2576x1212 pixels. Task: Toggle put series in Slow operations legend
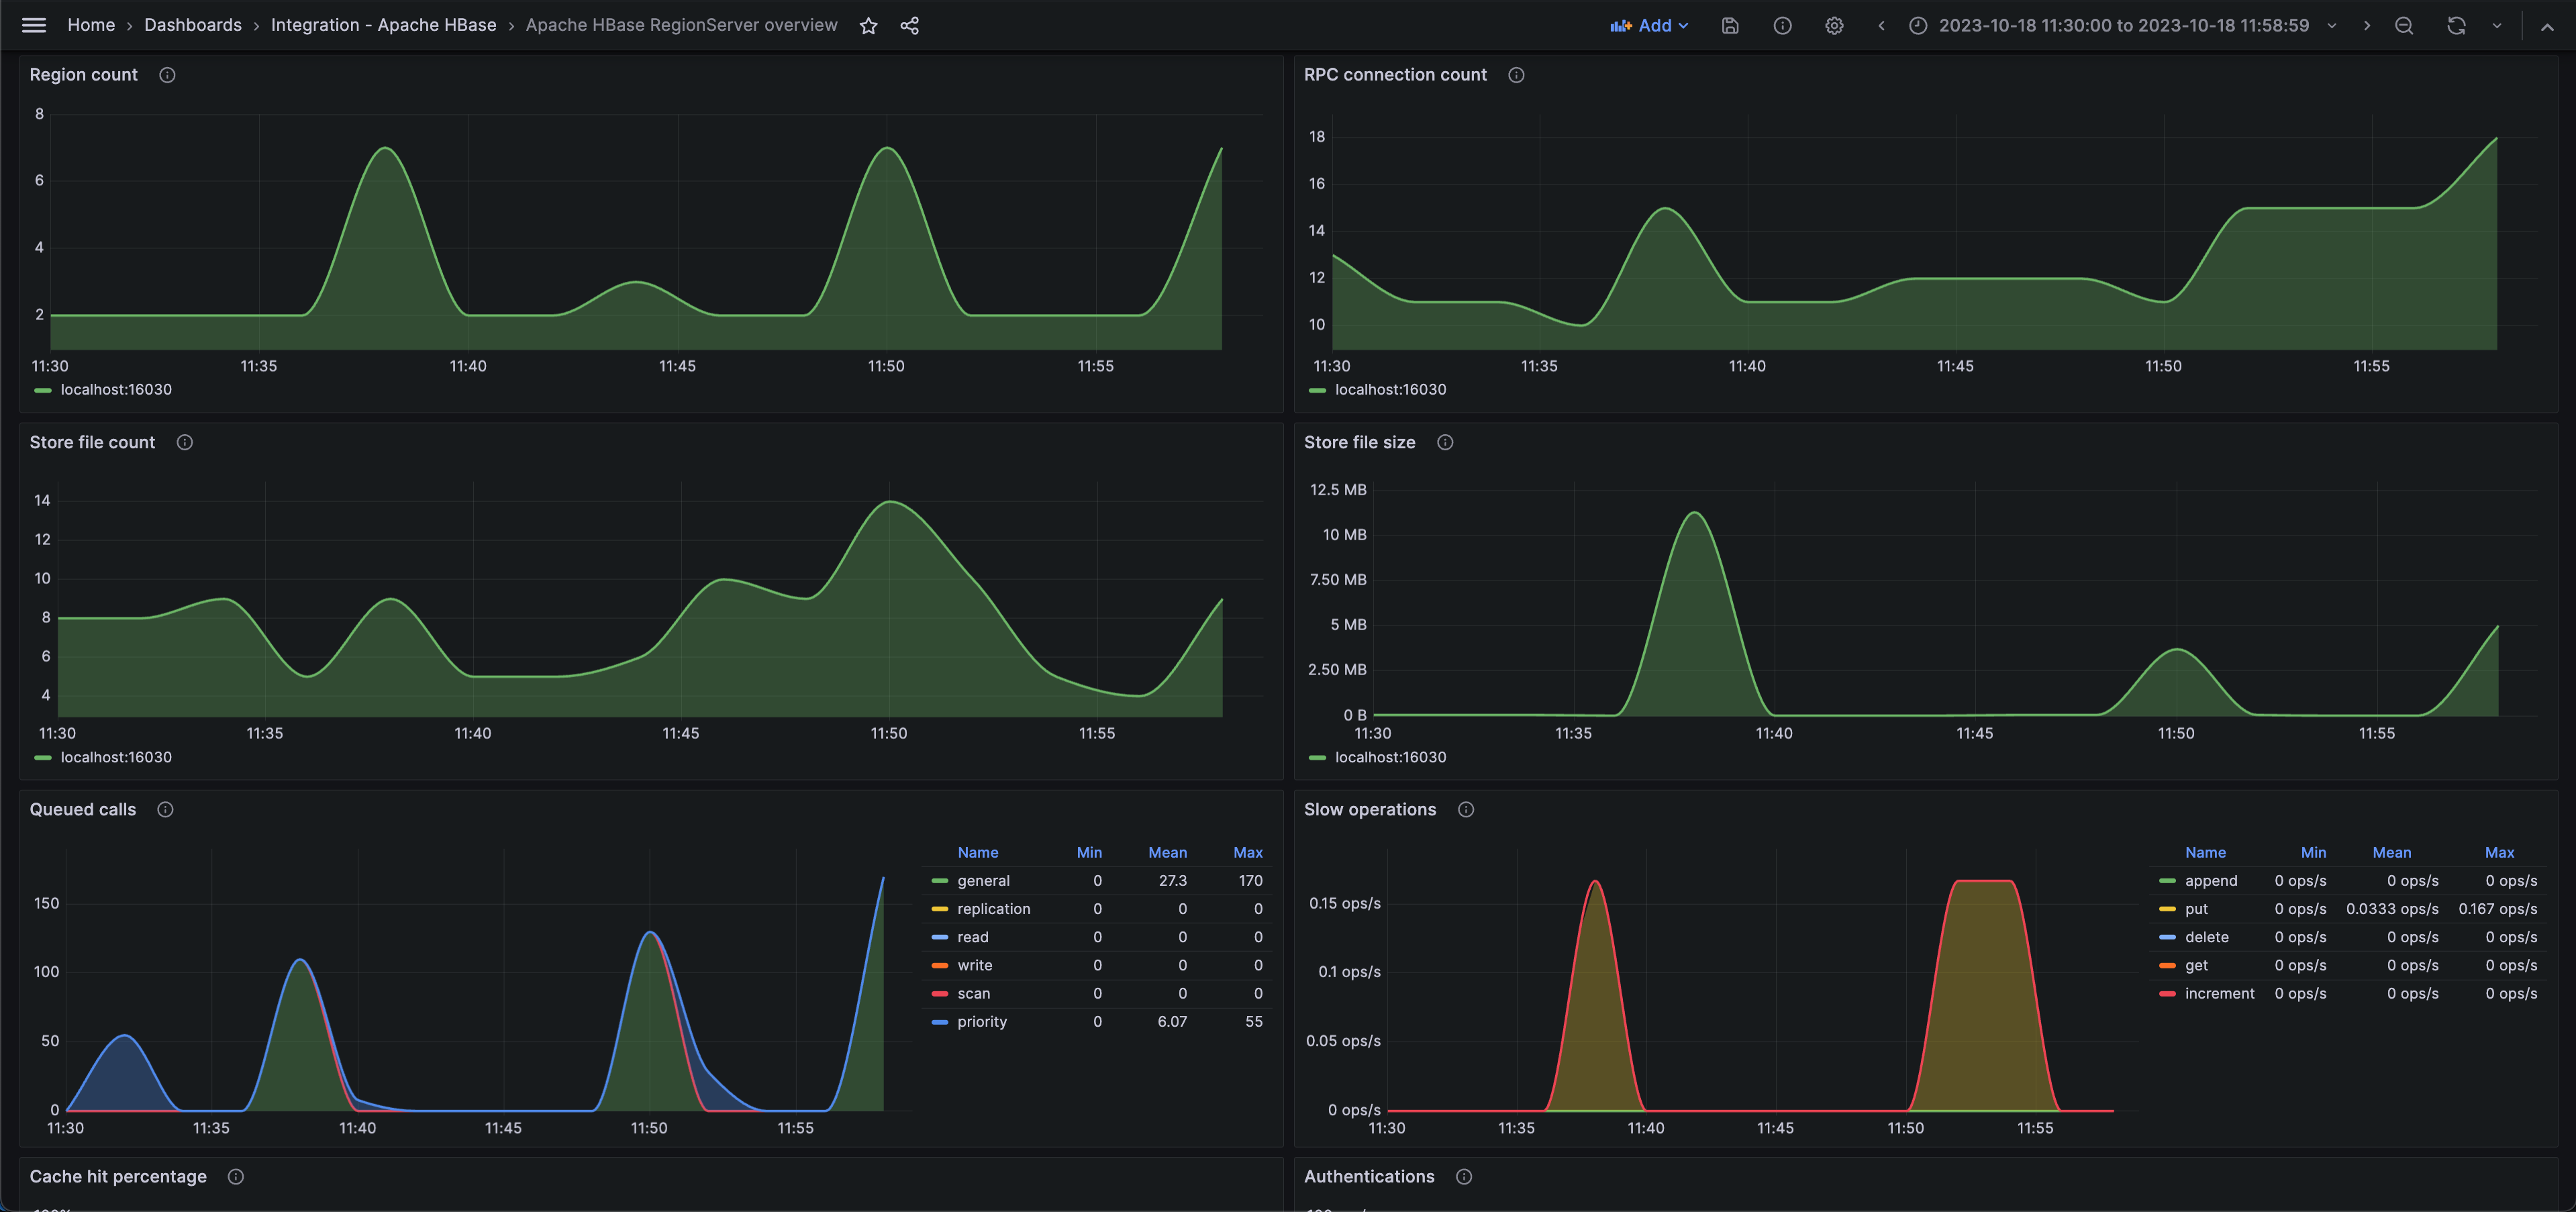tap(2196, 909)
